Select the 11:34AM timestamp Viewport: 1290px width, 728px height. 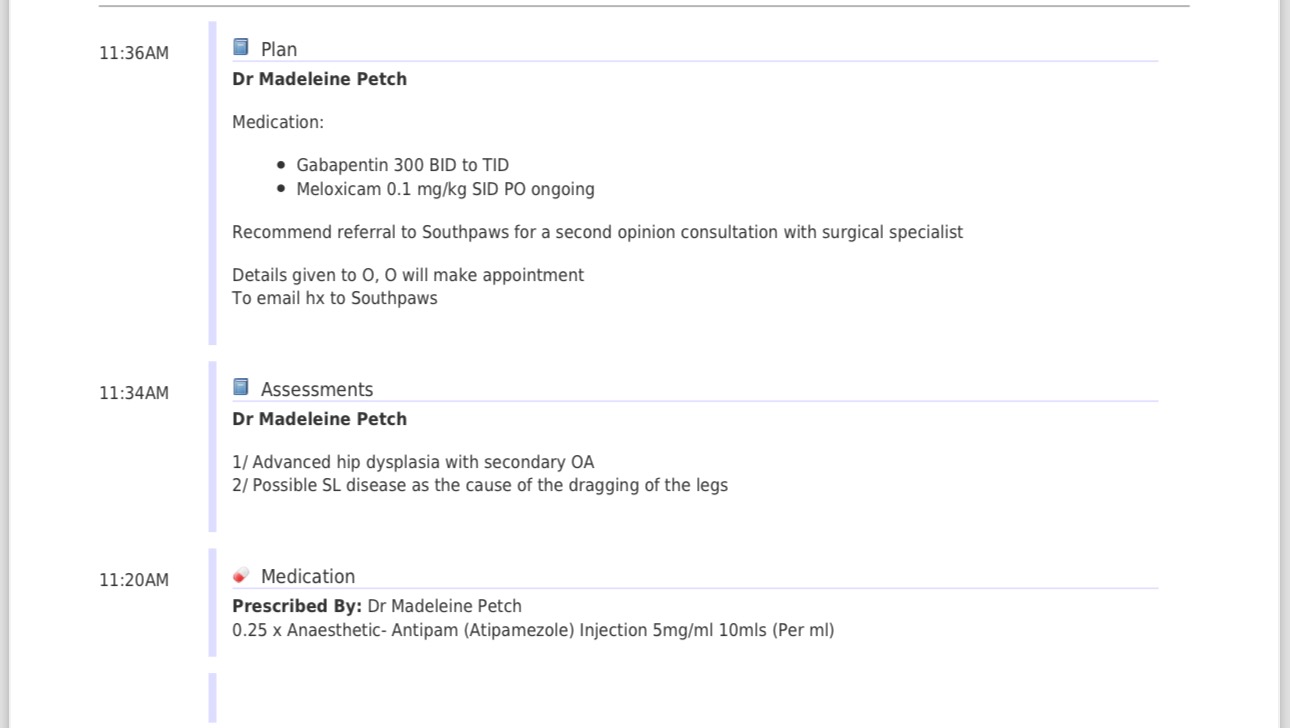pos(134,393)
